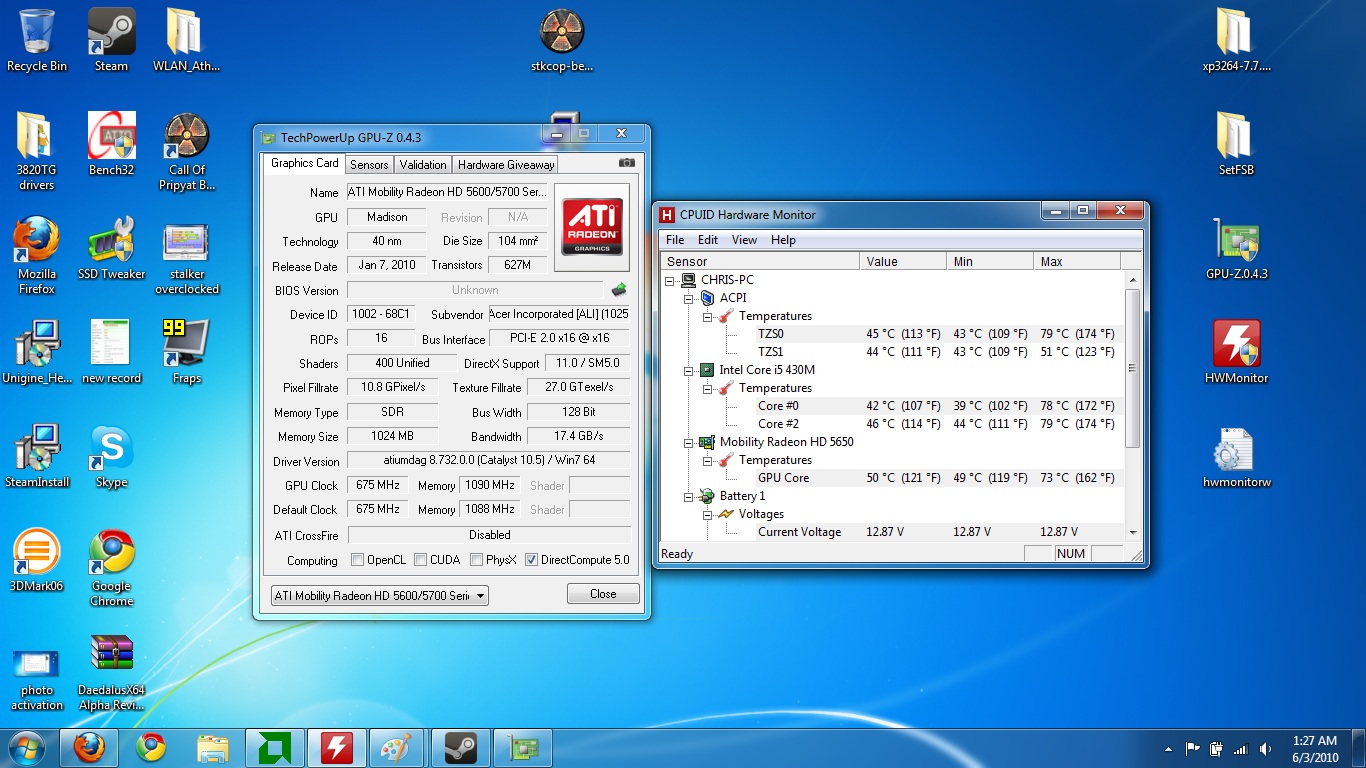Enable the OpenCL checkbox in GPU-Z

click(x=358, y=560)
